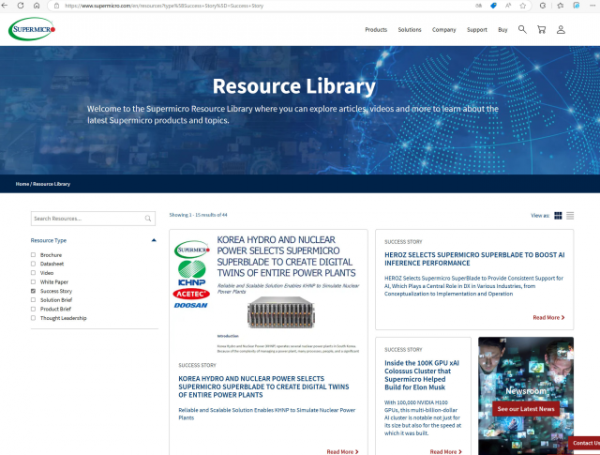View site information lock icon
Viewport: 600px width, 455px height.
(x=56, y=6)
